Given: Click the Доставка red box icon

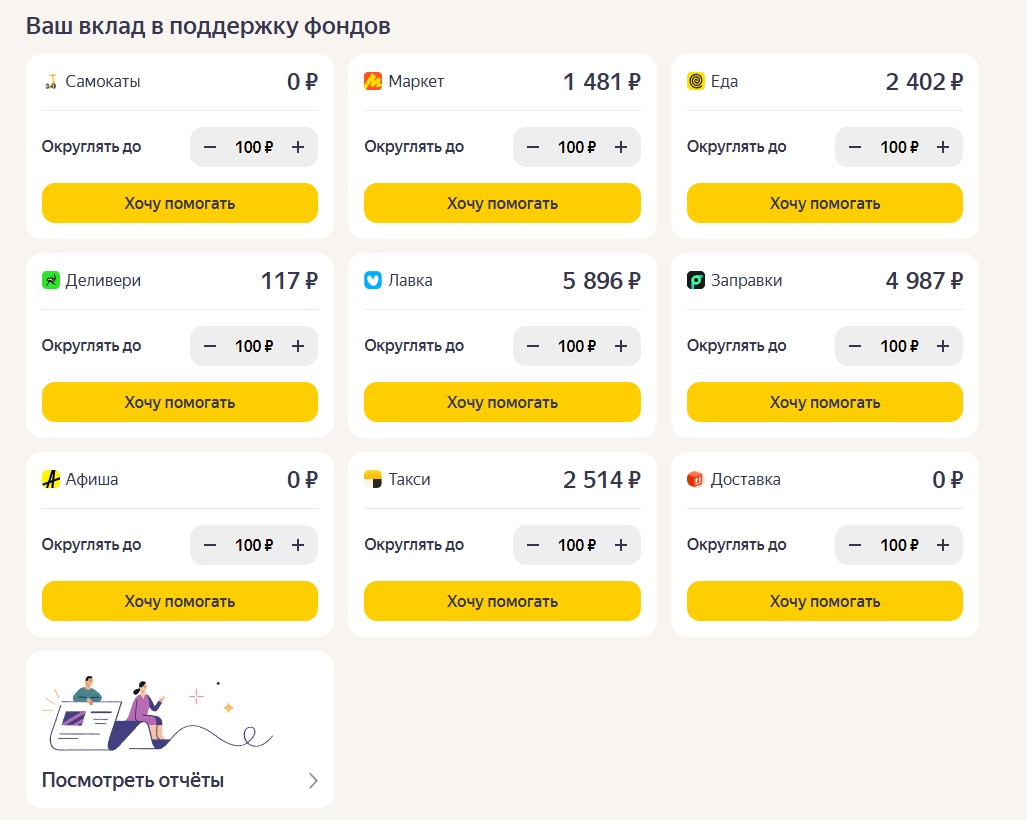Looking at the screenshot, I should click(x=696, y=479).
